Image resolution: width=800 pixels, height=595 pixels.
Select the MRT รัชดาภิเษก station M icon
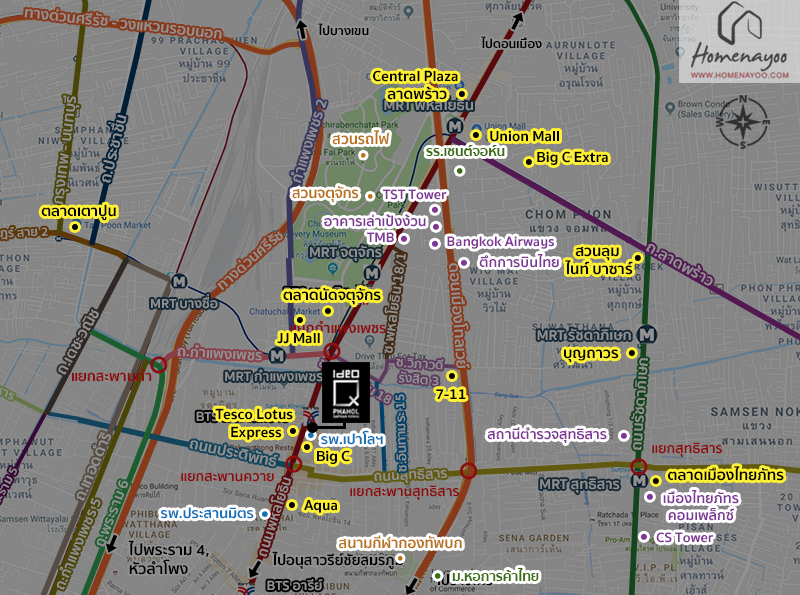point(647,335)
